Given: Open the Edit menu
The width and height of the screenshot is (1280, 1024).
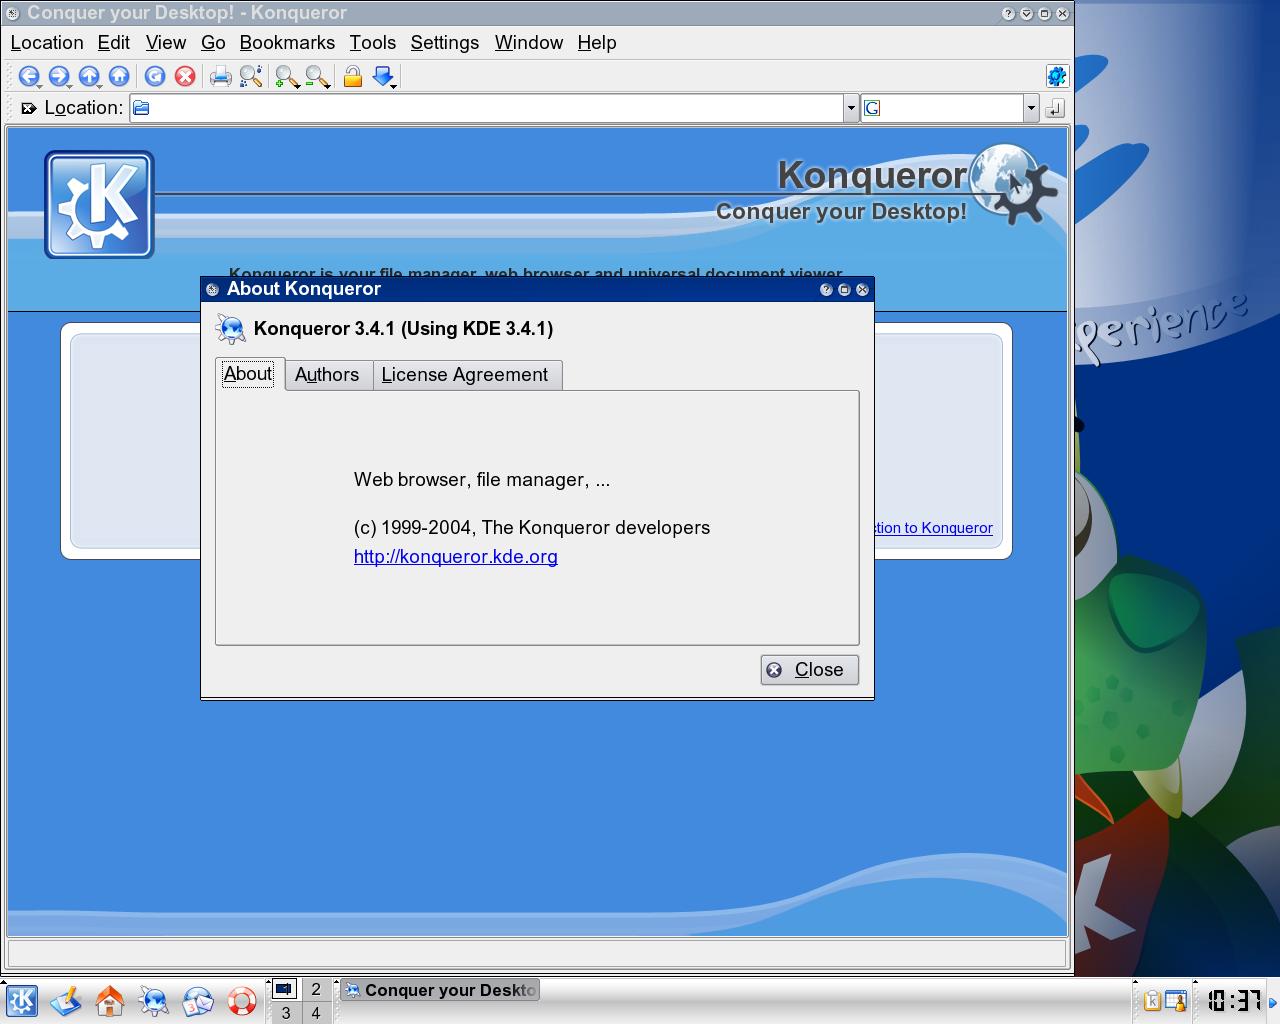Looking at the screenshot, I should tap(114, 43).
